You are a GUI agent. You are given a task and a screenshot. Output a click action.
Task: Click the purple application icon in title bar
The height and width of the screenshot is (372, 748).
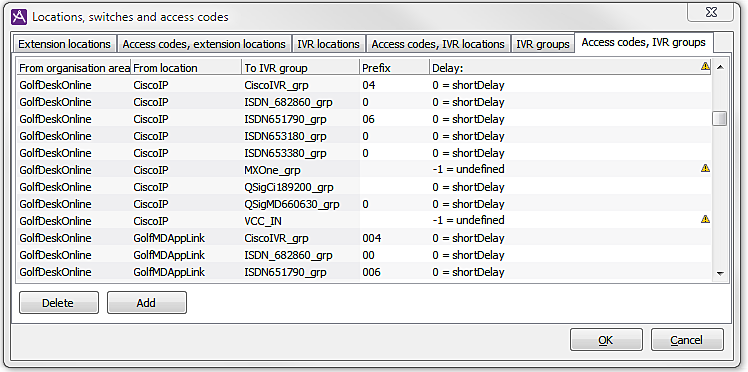point(19,17)
